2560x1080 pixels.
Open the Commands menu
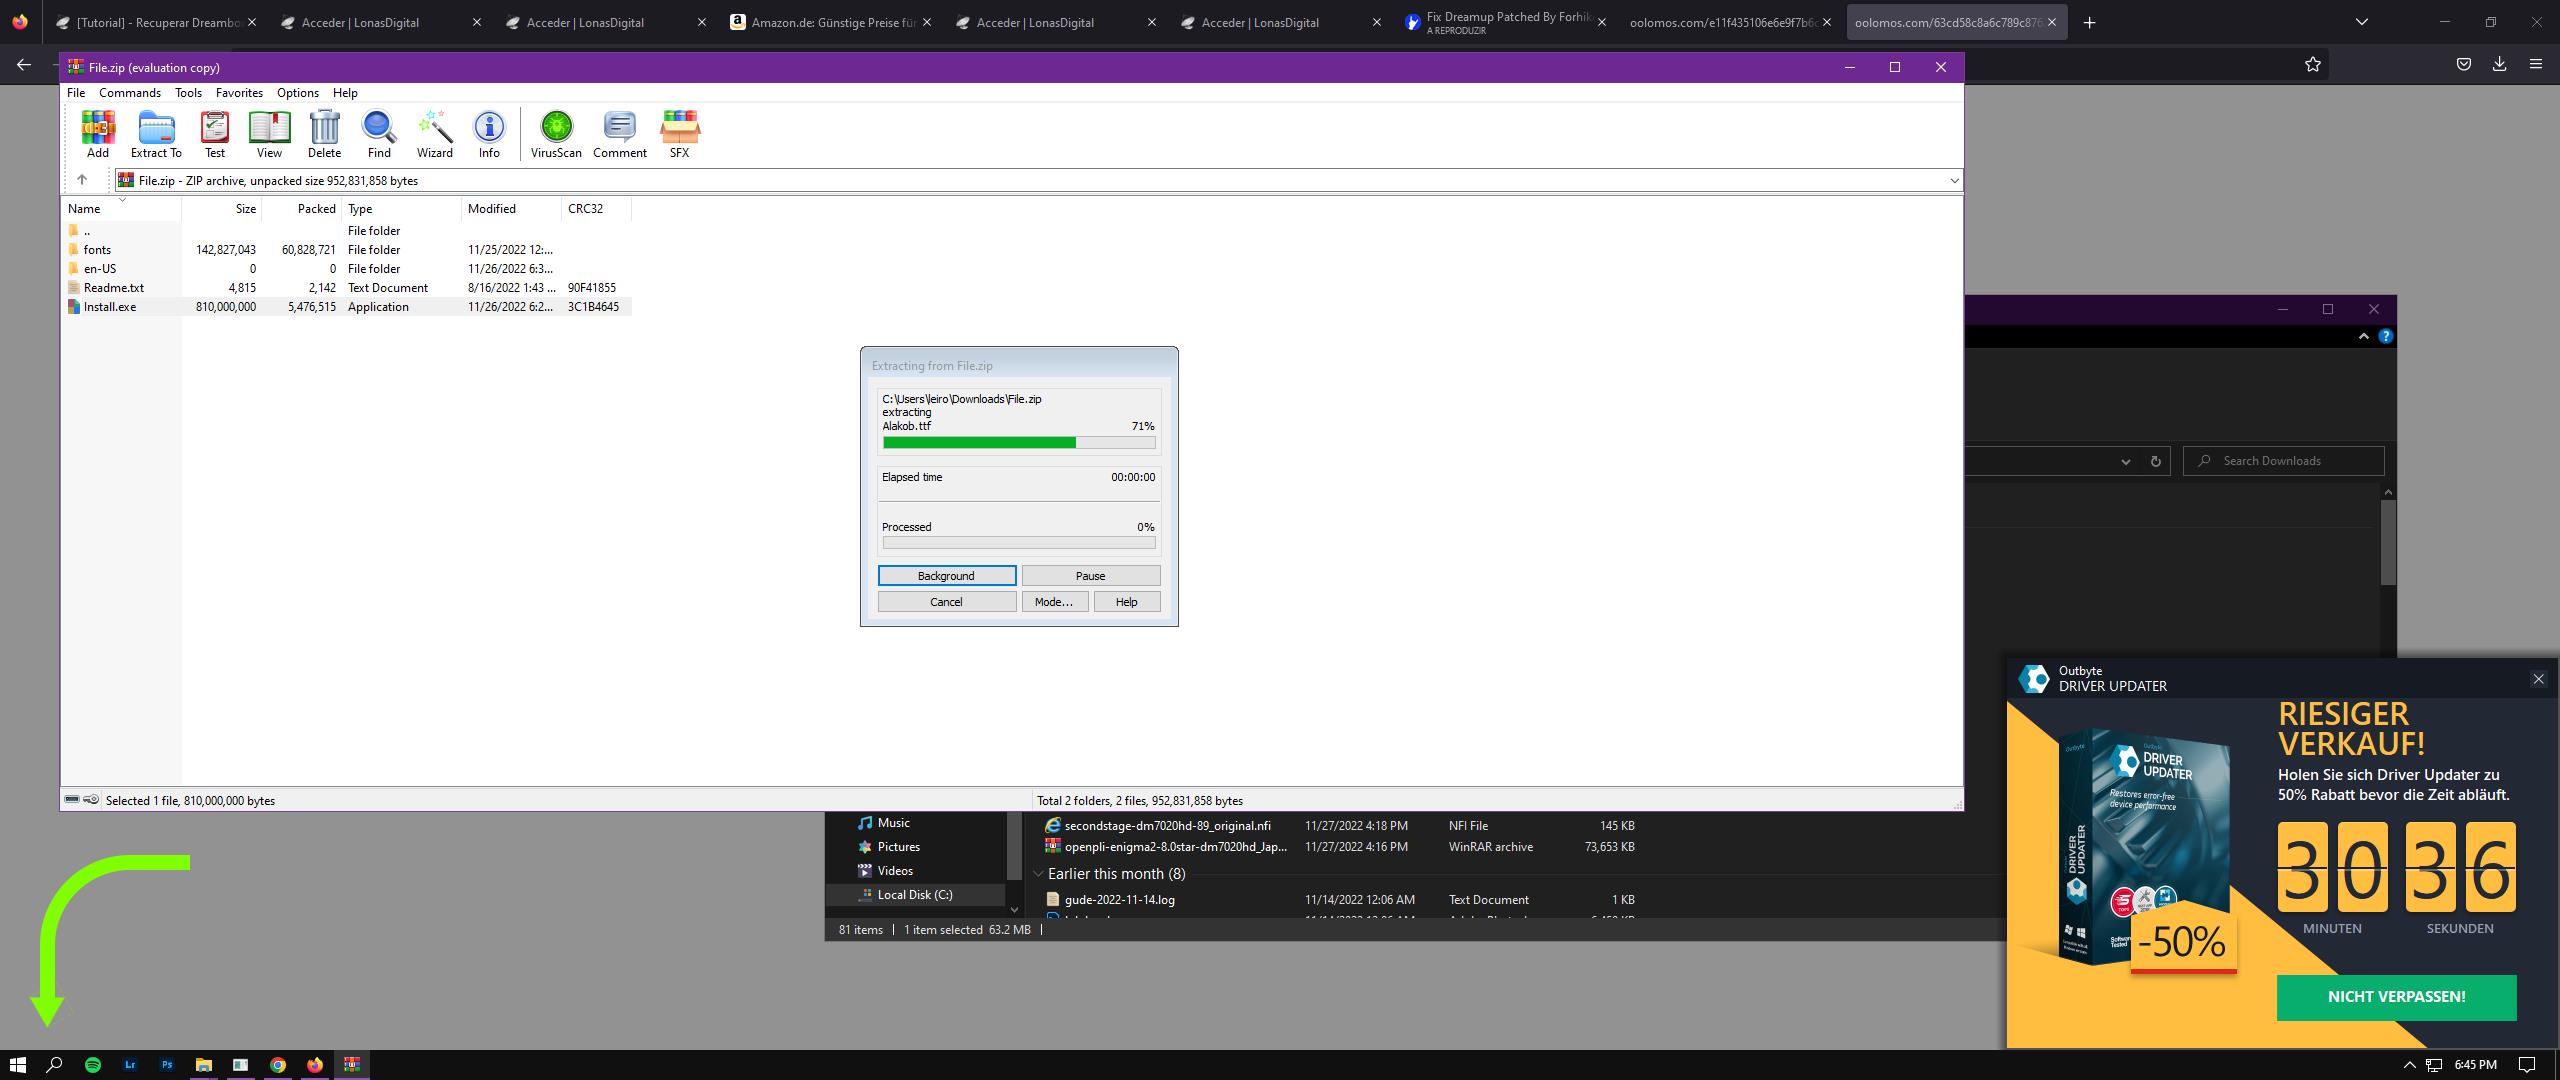click(129, 93)
